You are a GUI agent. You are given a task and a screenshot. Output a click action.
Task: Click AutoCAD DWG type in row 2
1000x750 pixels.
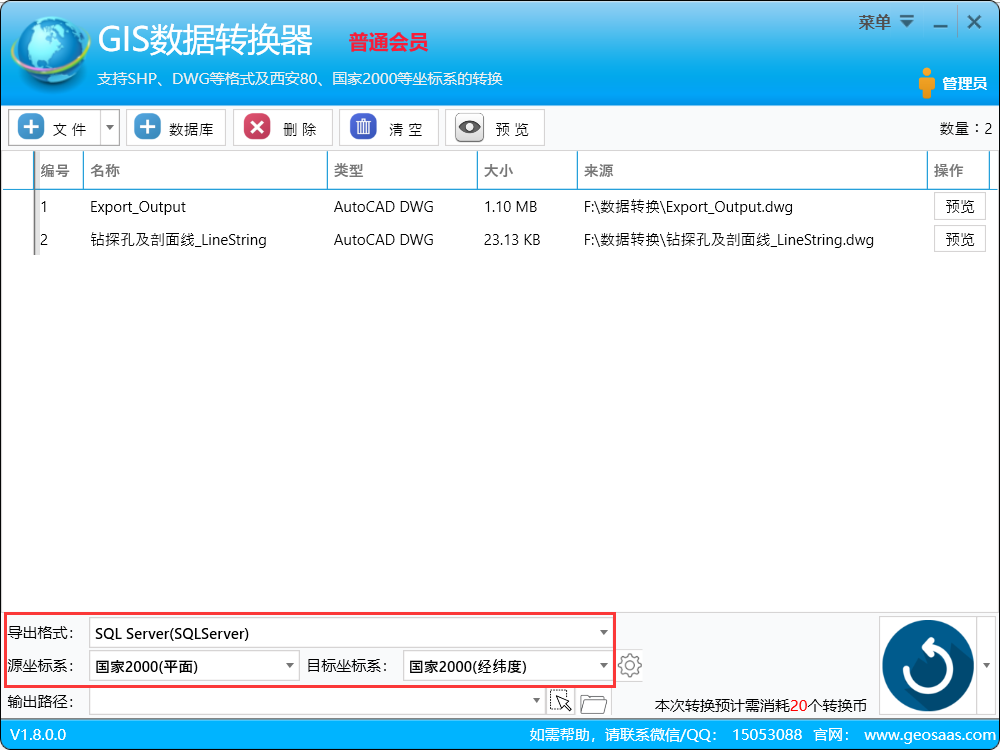coord(383,240)
